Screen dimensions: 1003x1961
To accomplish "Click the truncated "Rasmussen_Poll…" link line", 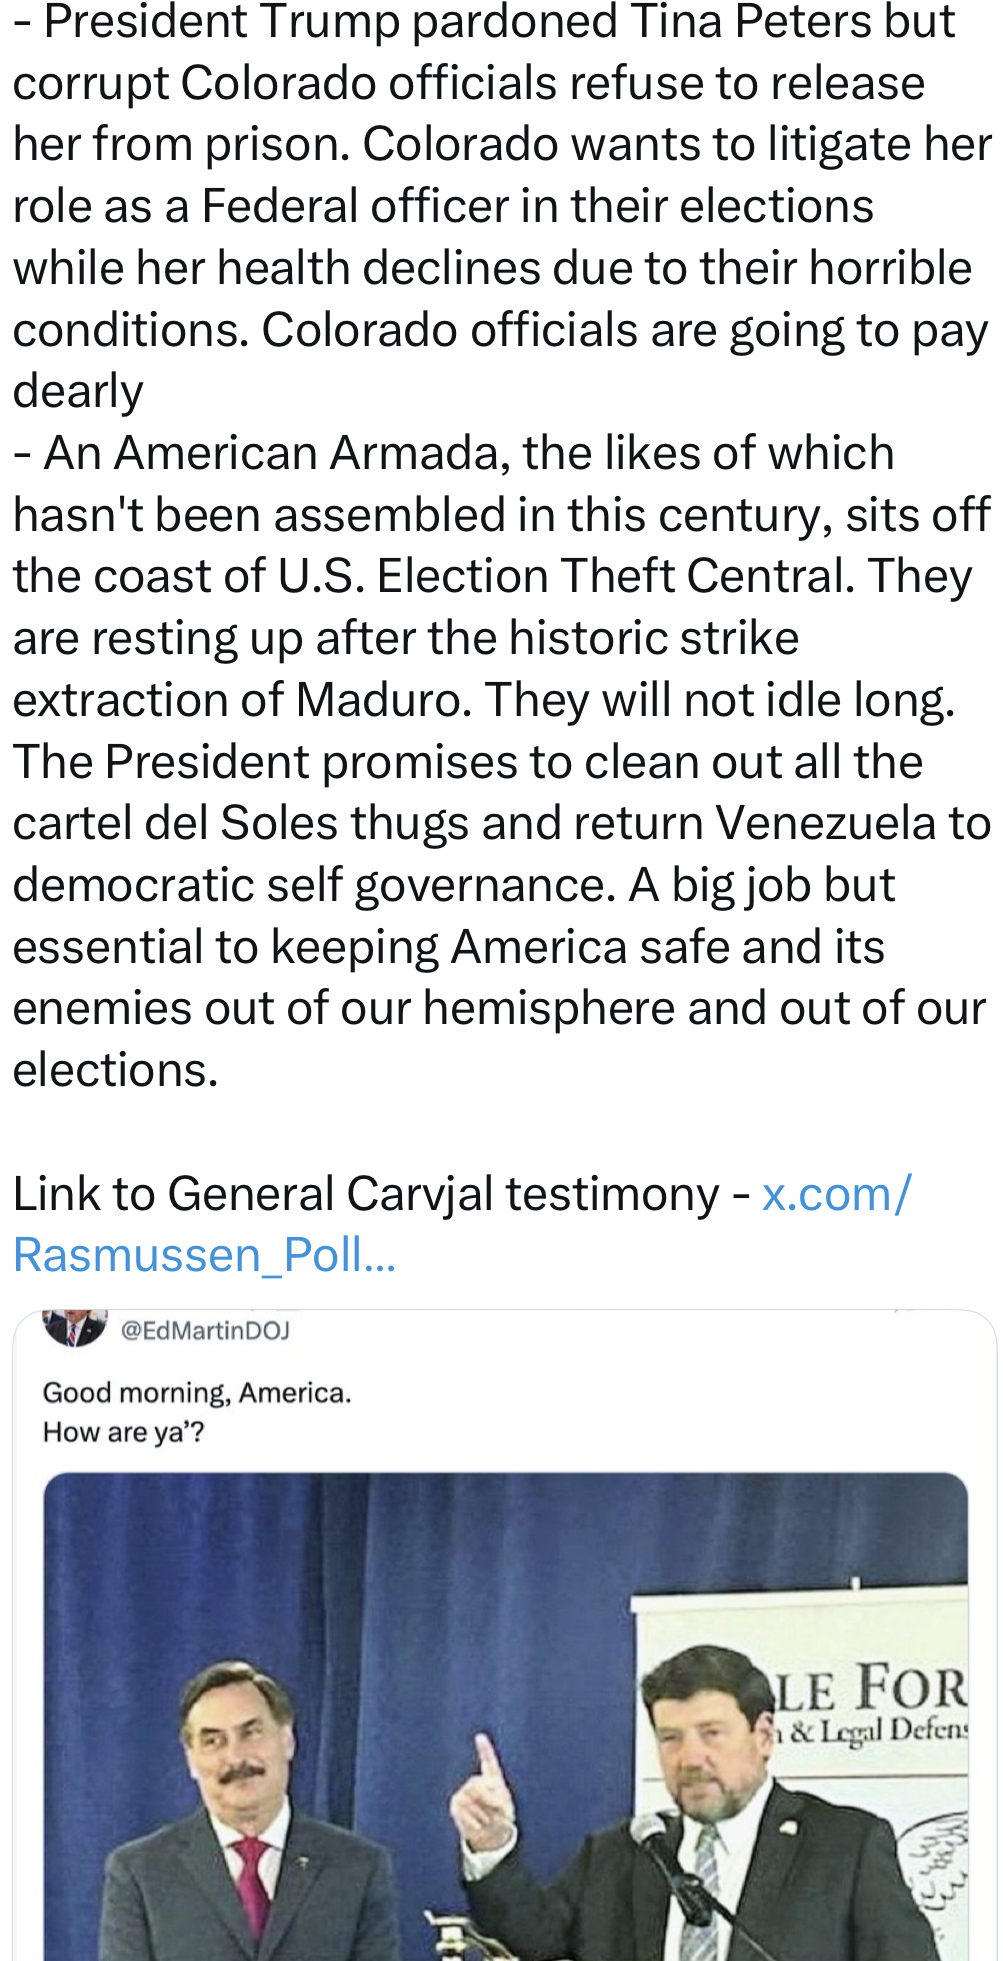I will 205,1255.
